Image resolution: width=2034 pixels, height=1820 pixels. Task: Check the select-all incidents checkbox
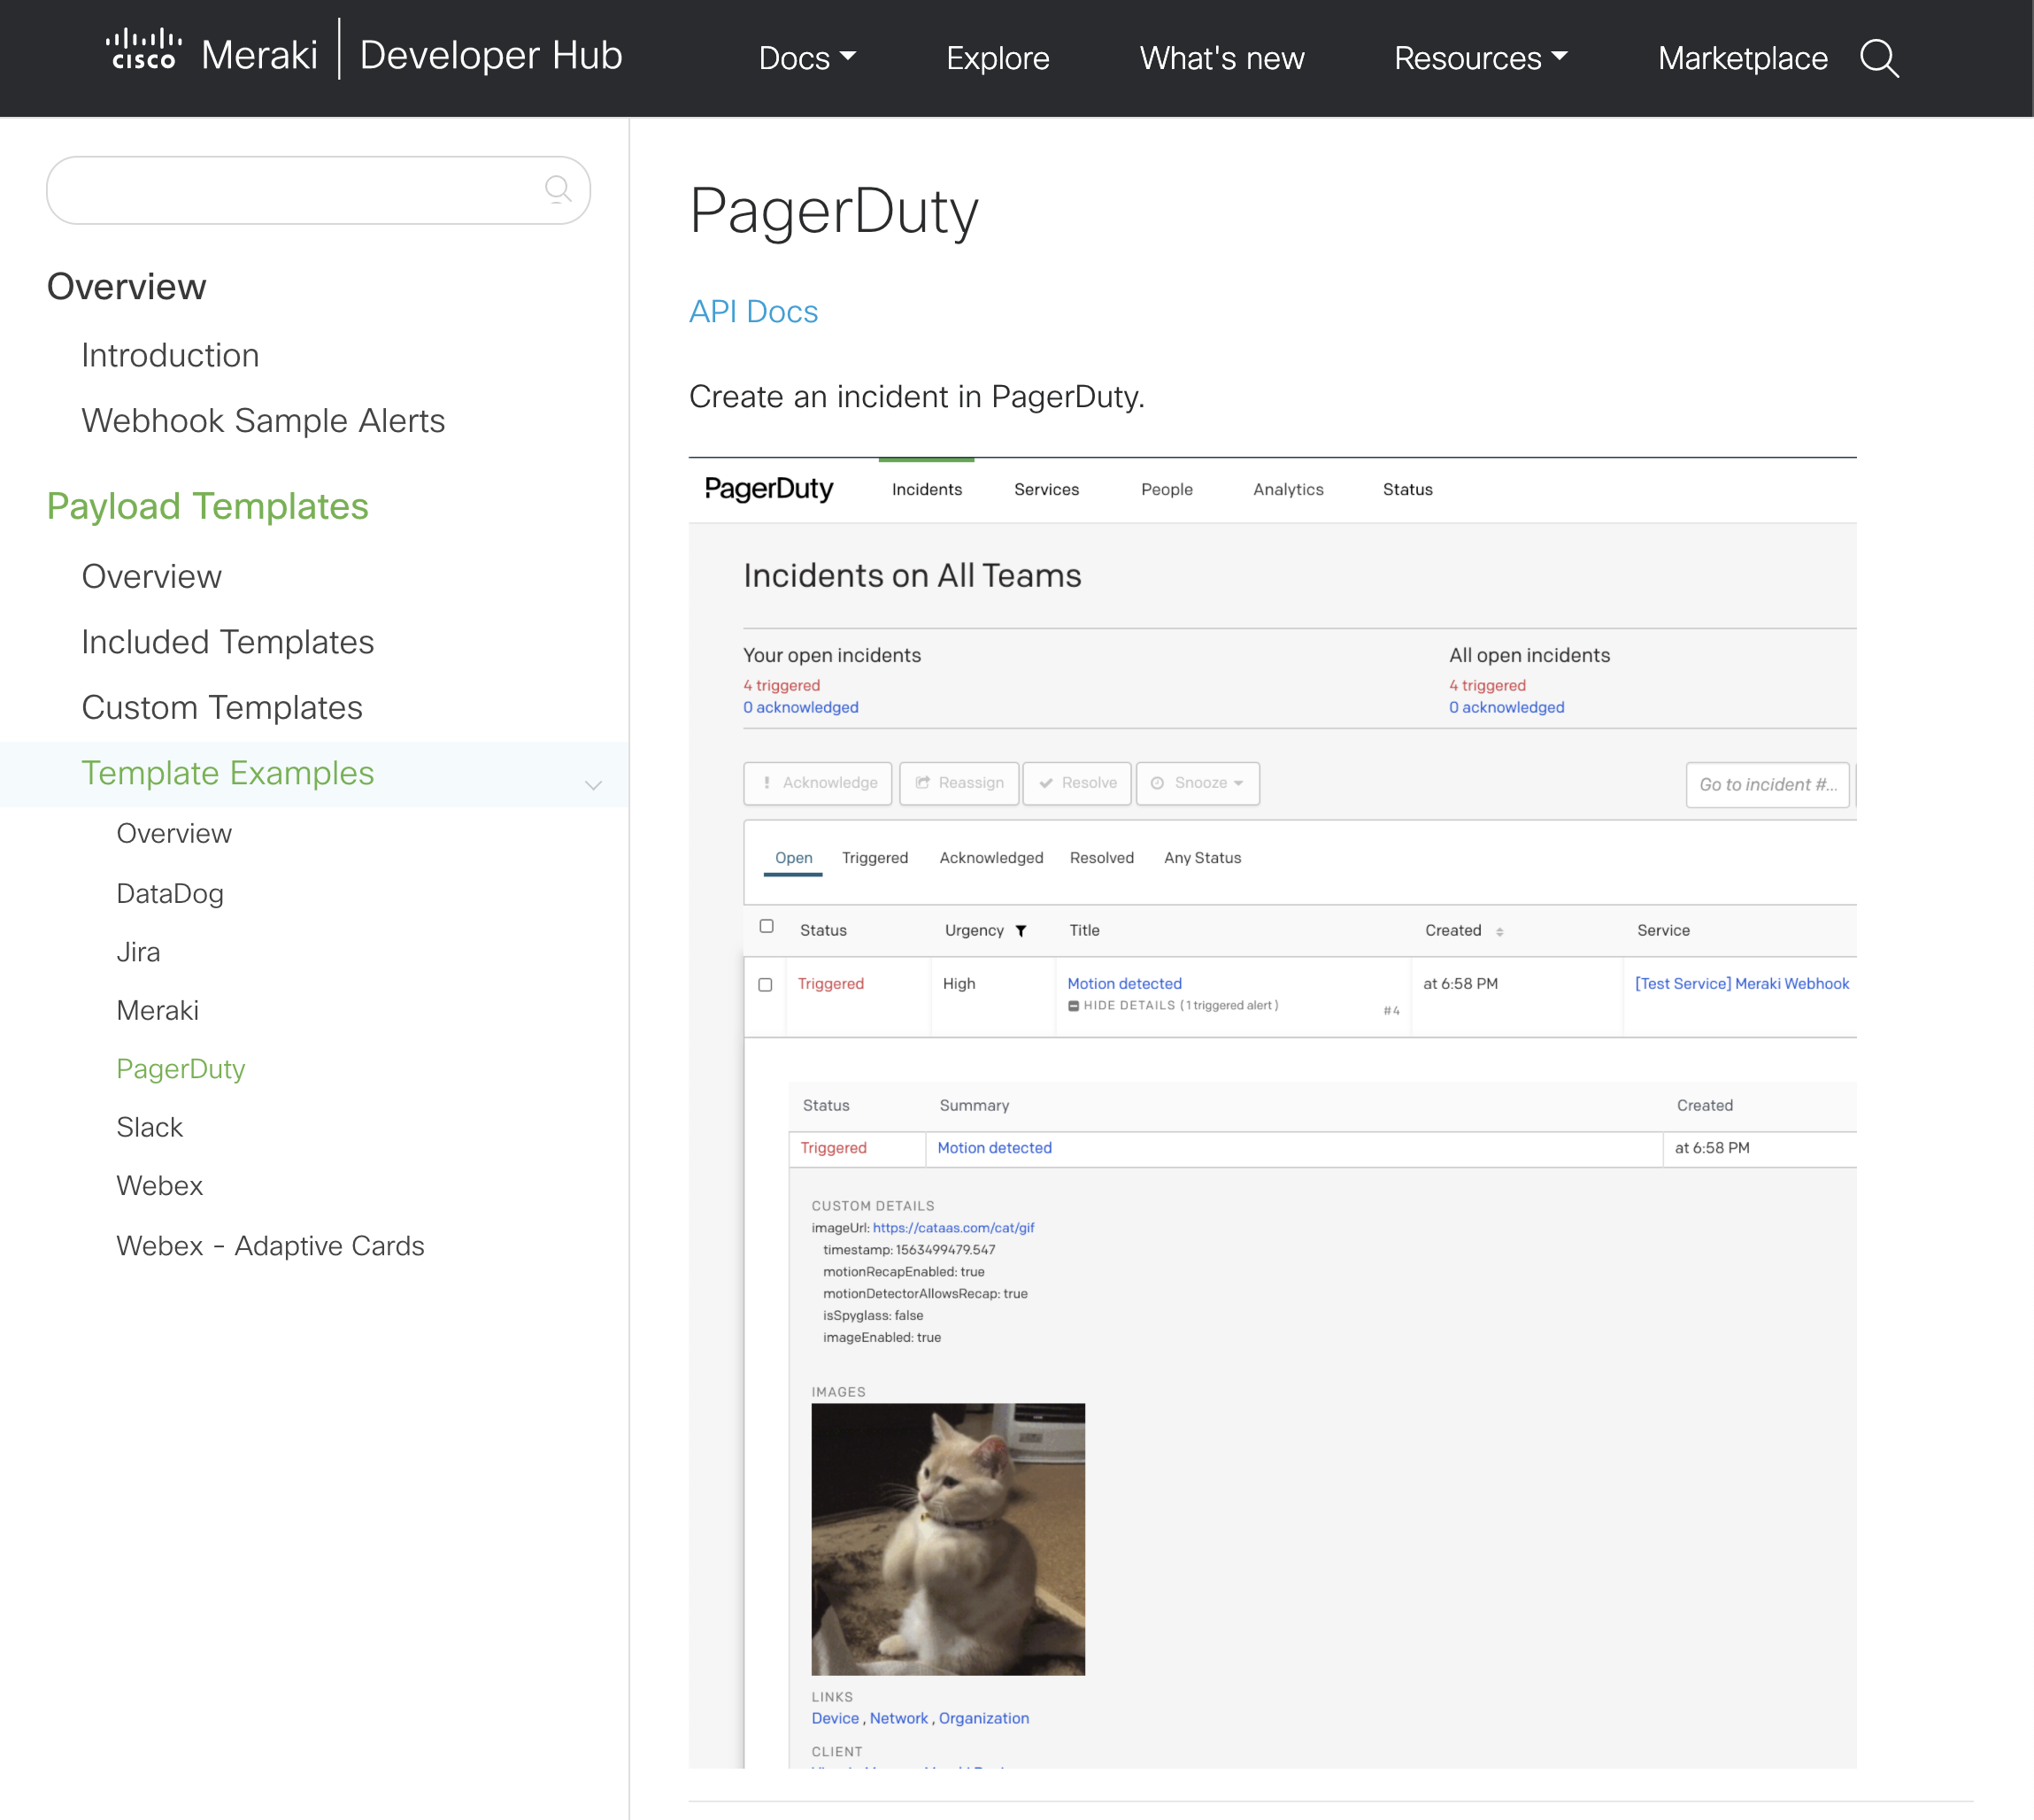[x=767, y=926]
